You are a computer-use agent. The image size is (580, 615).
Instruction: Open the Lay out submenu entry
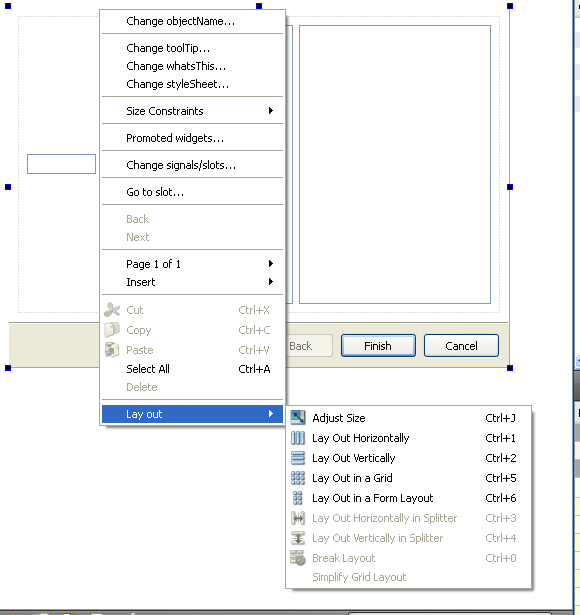pyautogui.click(x=192, y=414)
